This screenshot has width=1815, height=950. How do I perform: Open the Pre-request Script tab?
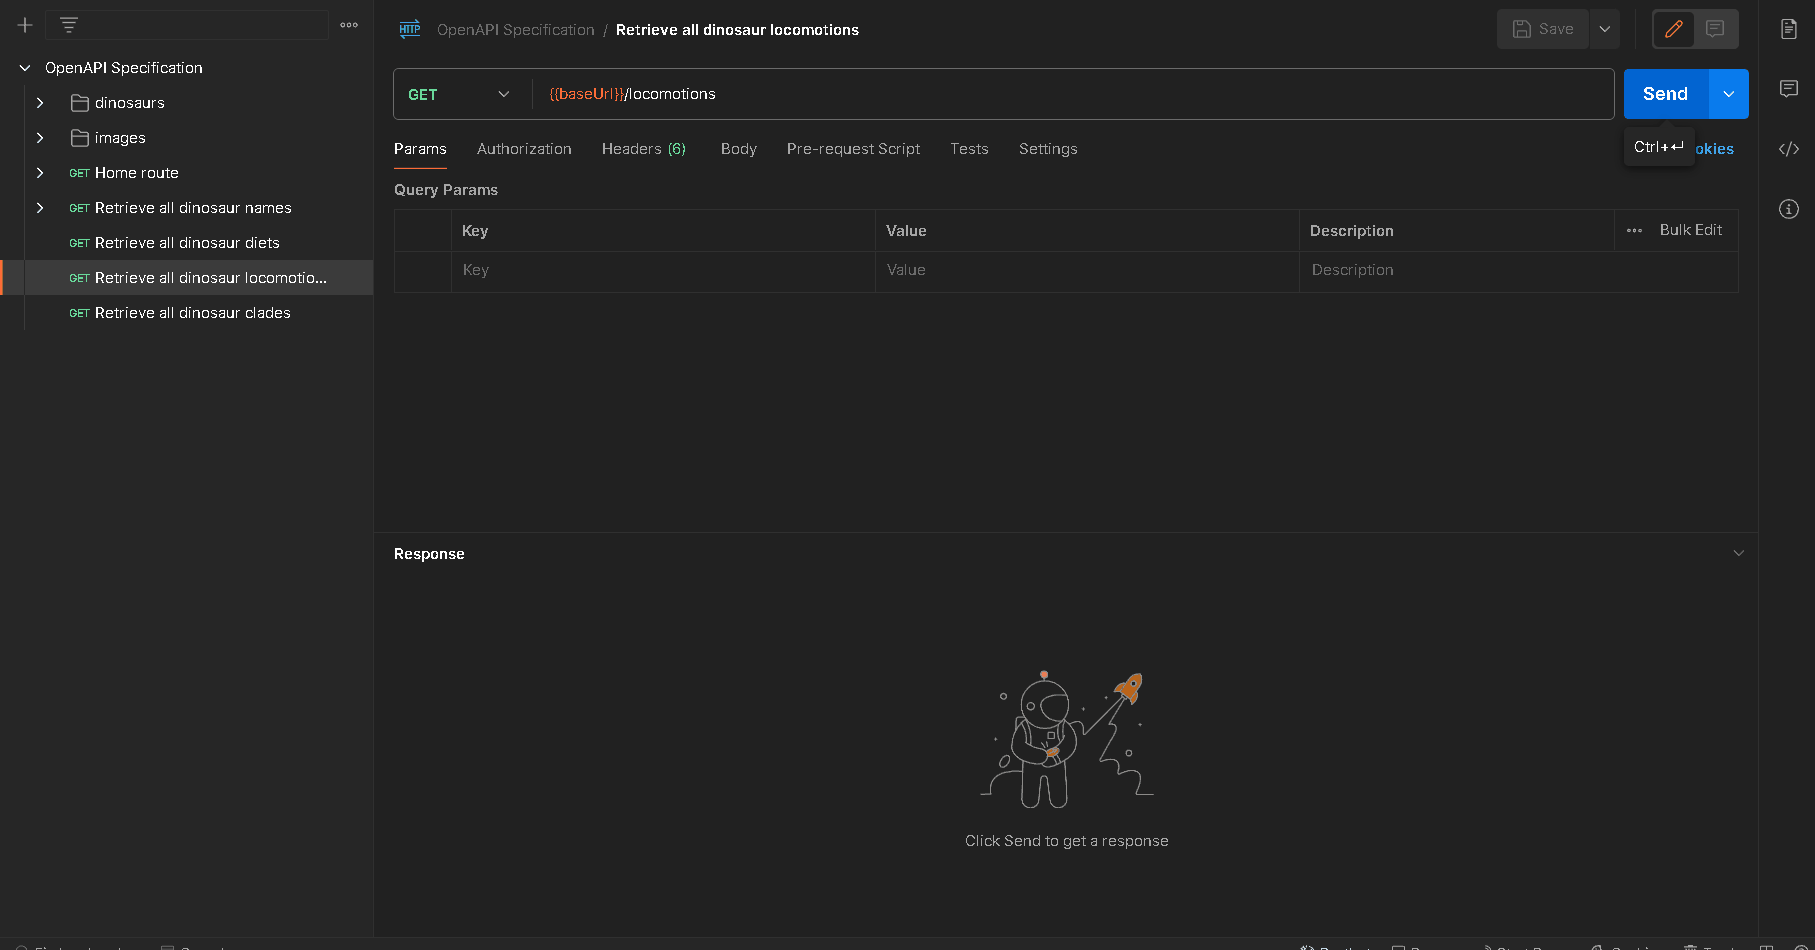coord(853,149)
